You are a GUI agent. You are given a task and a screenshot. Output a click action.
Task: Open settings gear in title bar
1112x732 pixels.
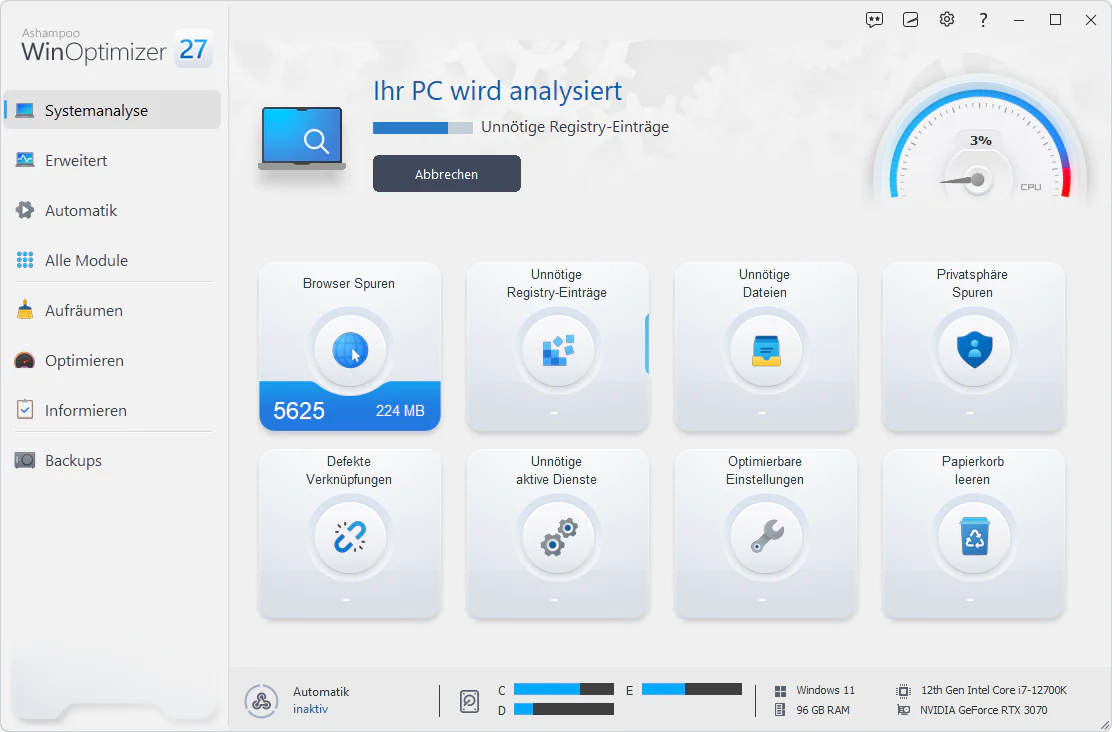tap(947, 19)
